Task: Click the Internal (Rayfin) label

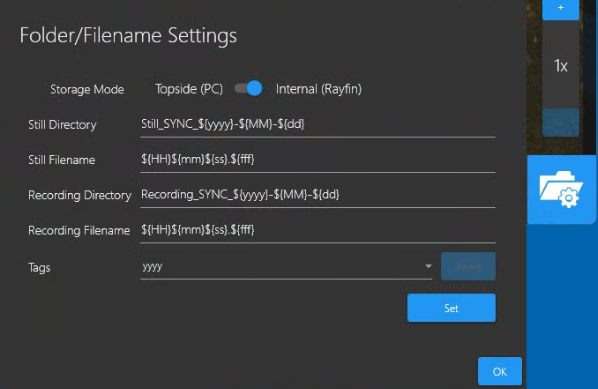Action: click(x=319, y=89)
